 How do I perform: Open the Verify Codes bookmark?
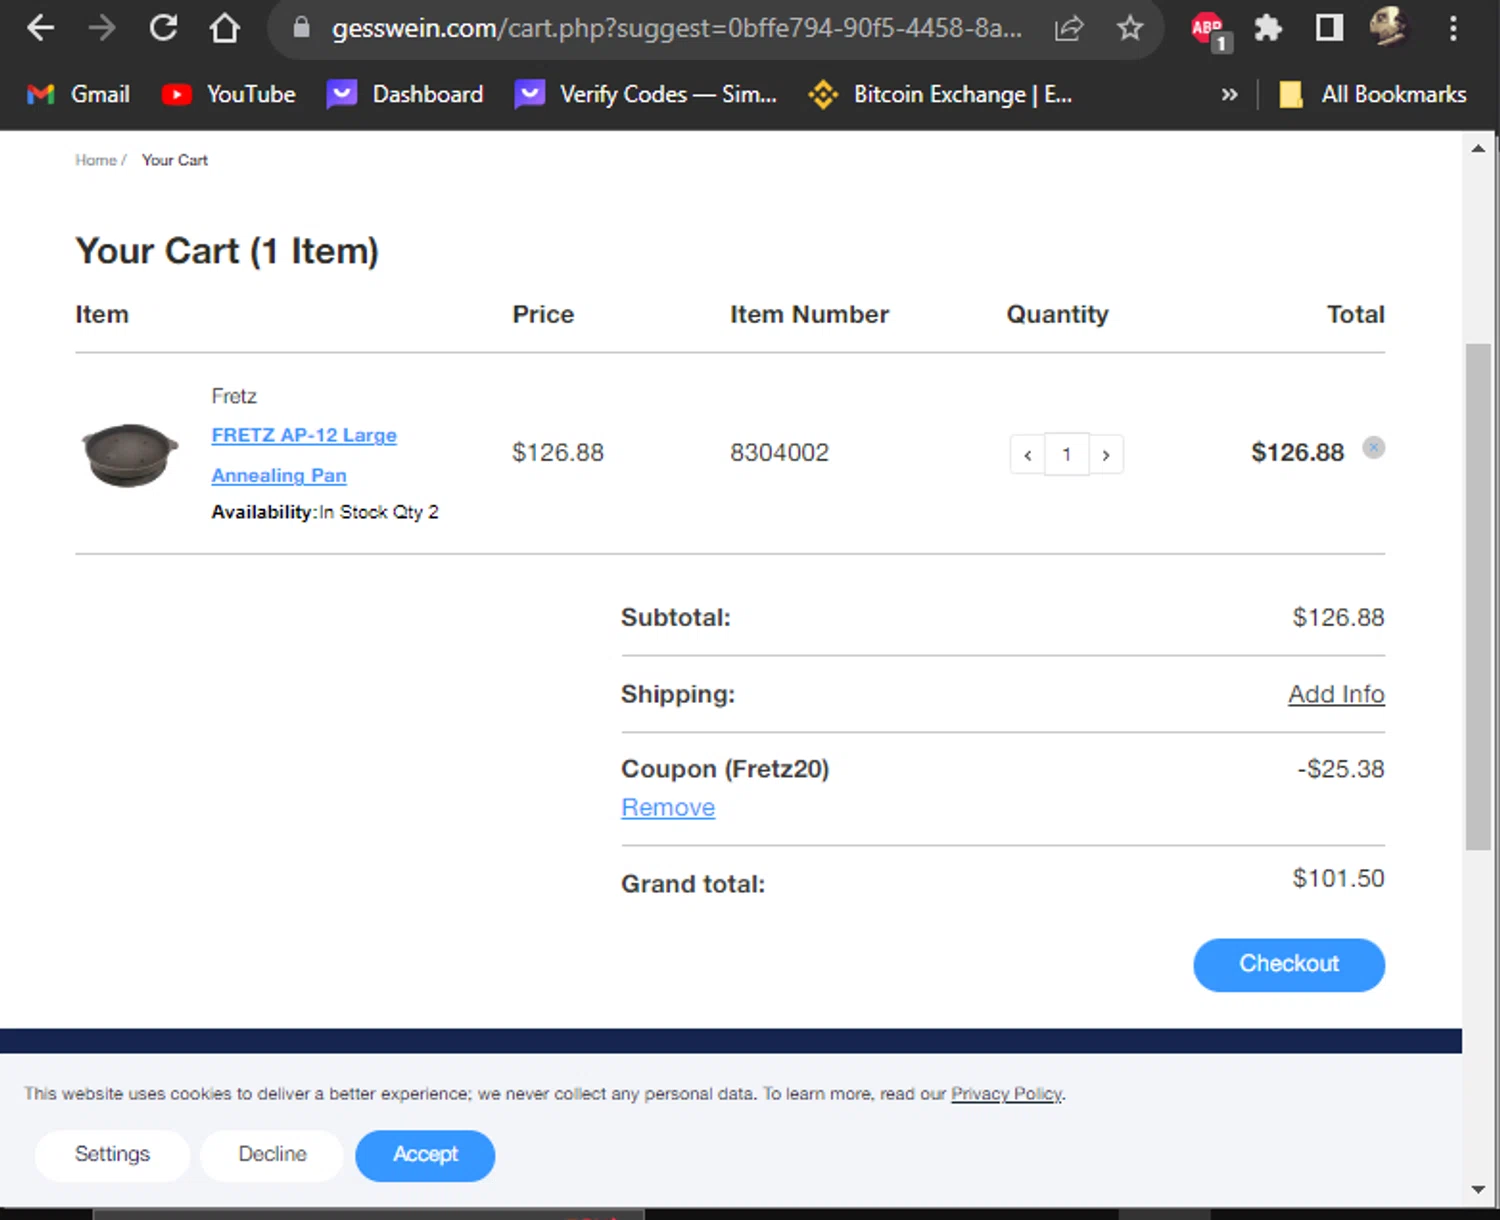click(x=646, y=94)
